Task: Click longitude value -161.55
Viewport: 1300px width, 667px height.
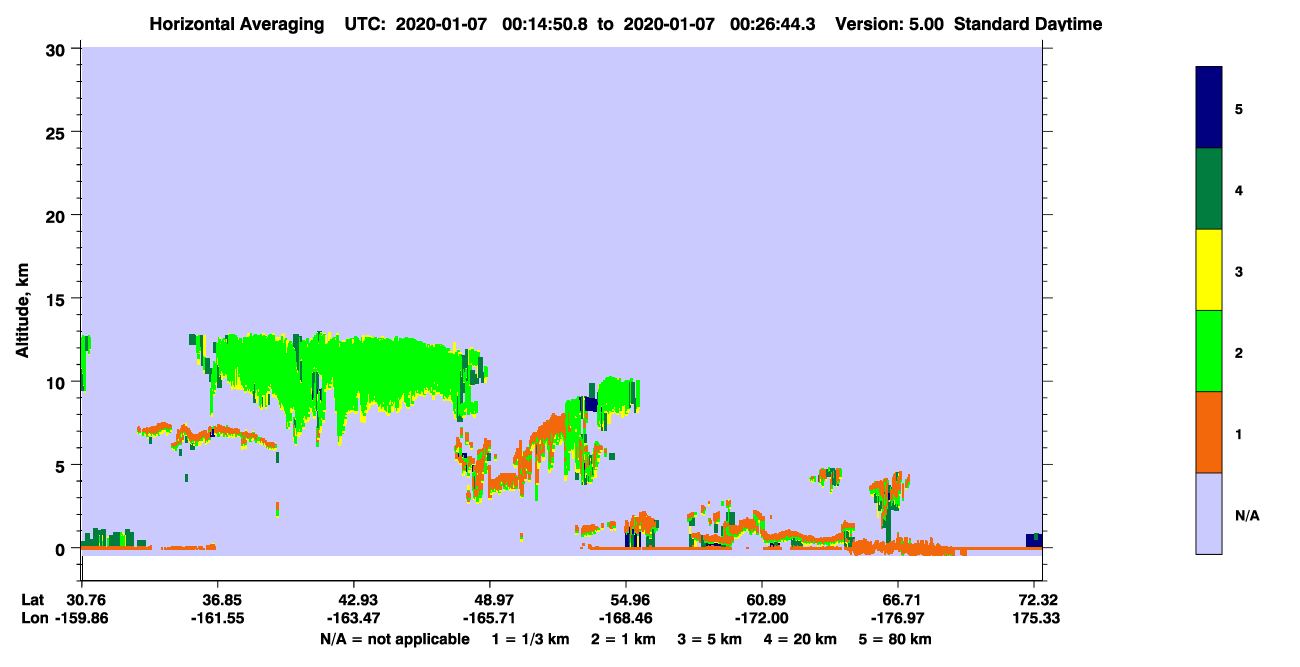Action: coord(218,618)
